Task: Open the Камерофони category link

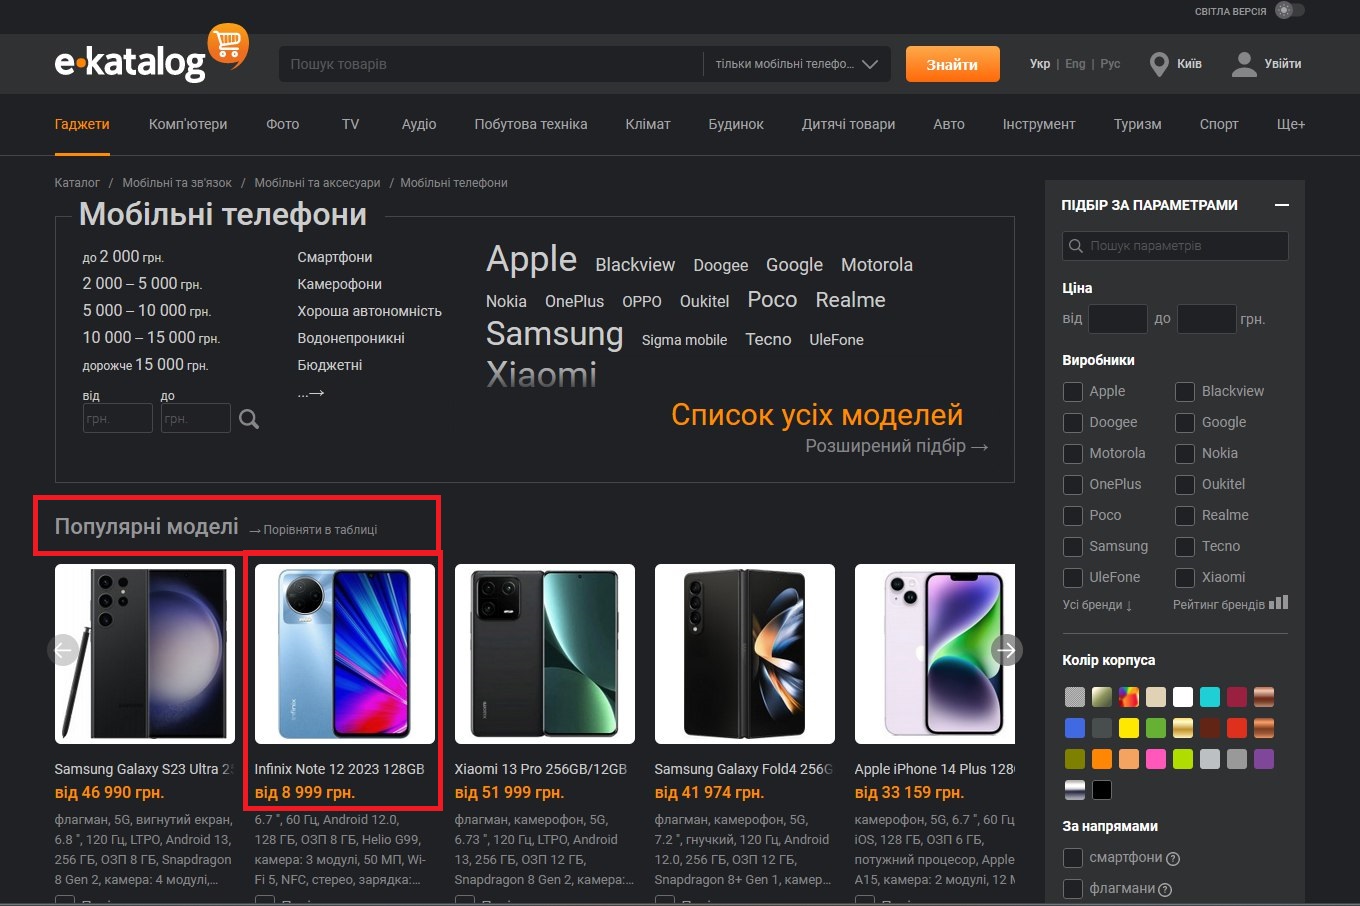Action: (339, 284)
